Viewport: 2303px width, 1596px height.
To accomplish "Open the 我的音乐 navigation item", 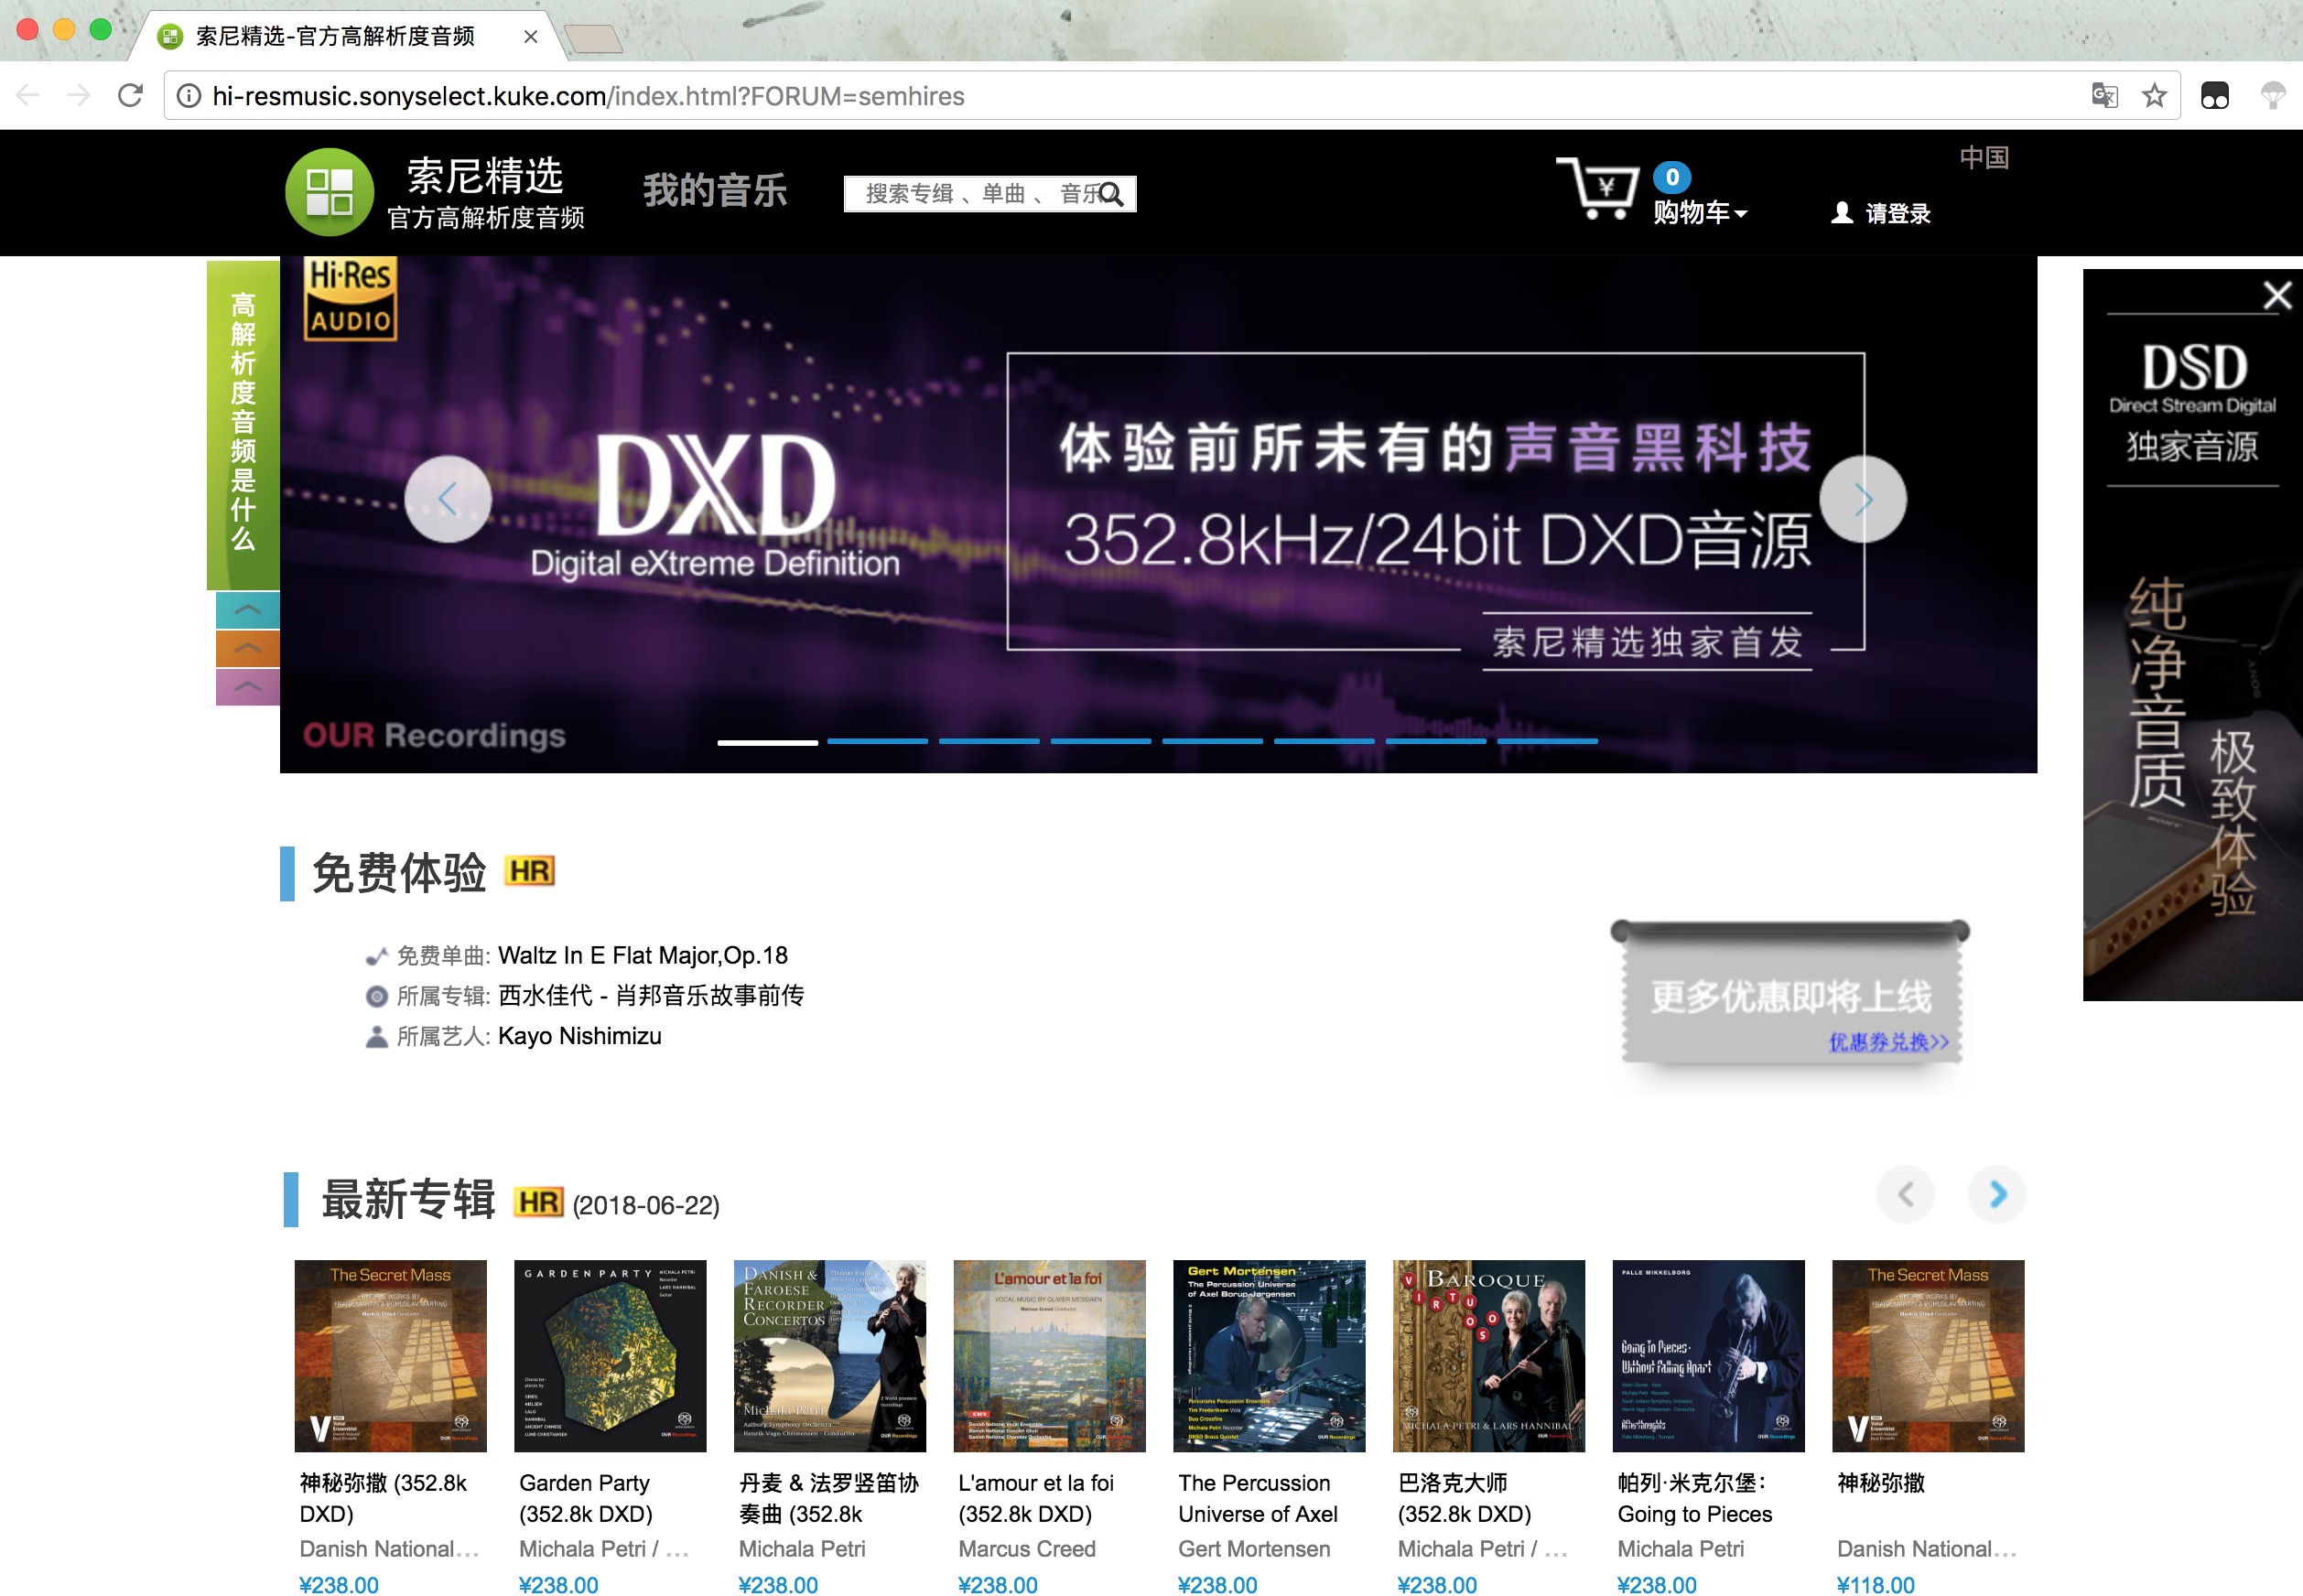I will click(714, 191).
